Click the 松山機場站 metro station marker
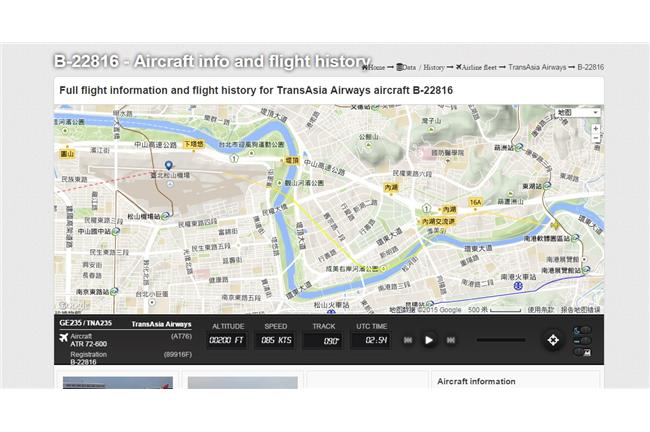 click(x=165, y=216)
